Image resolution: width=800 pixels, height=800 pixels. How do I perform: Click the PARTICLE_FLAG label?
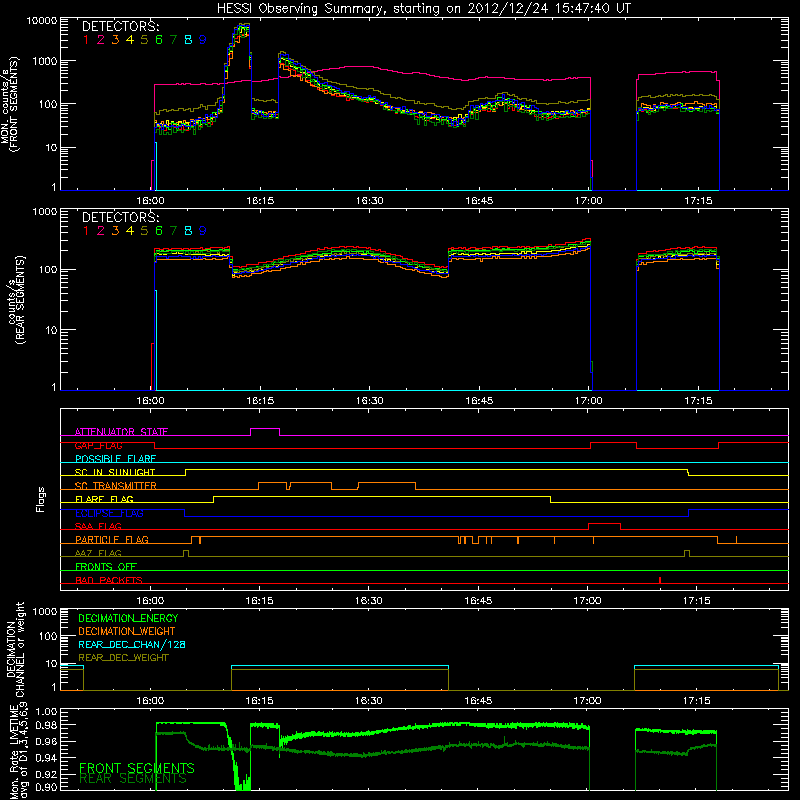tap(112, 539)
